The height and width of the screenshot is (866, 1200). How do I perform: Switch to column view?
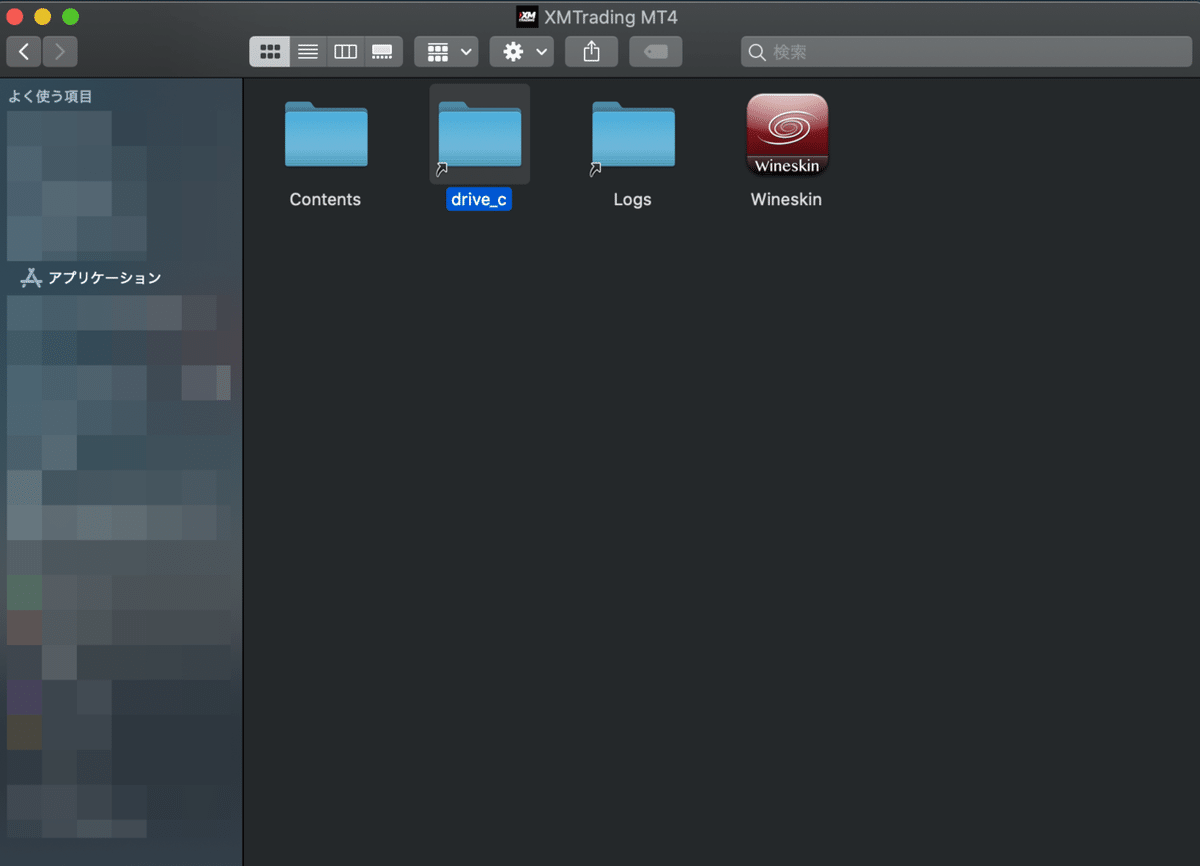[x=345, y=52]
